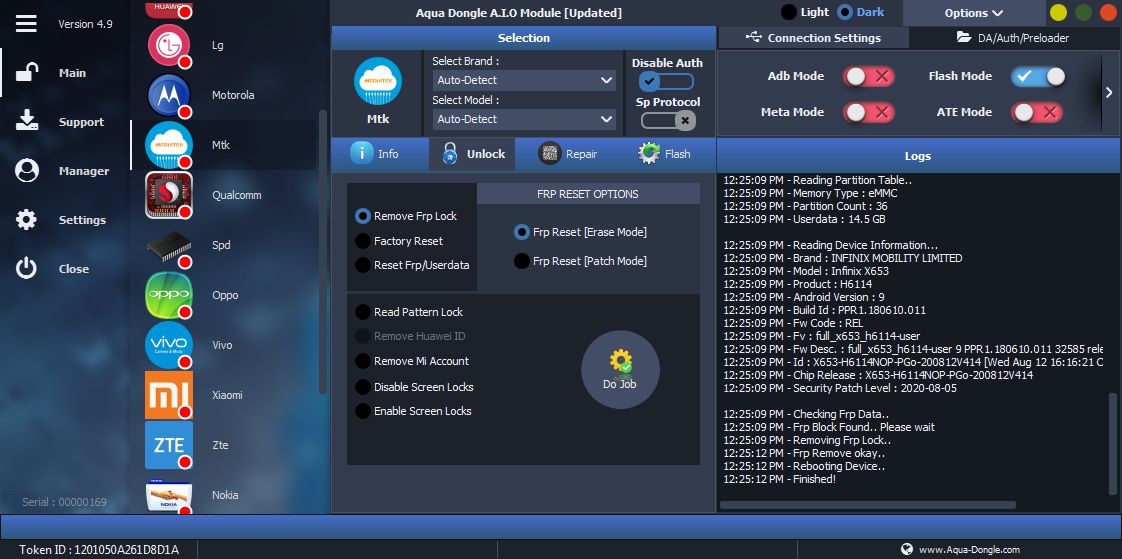Toggle the Sp Protocol switch
Screen dimensions: 1122x559
pyautogui.click(x=668, y=120)
